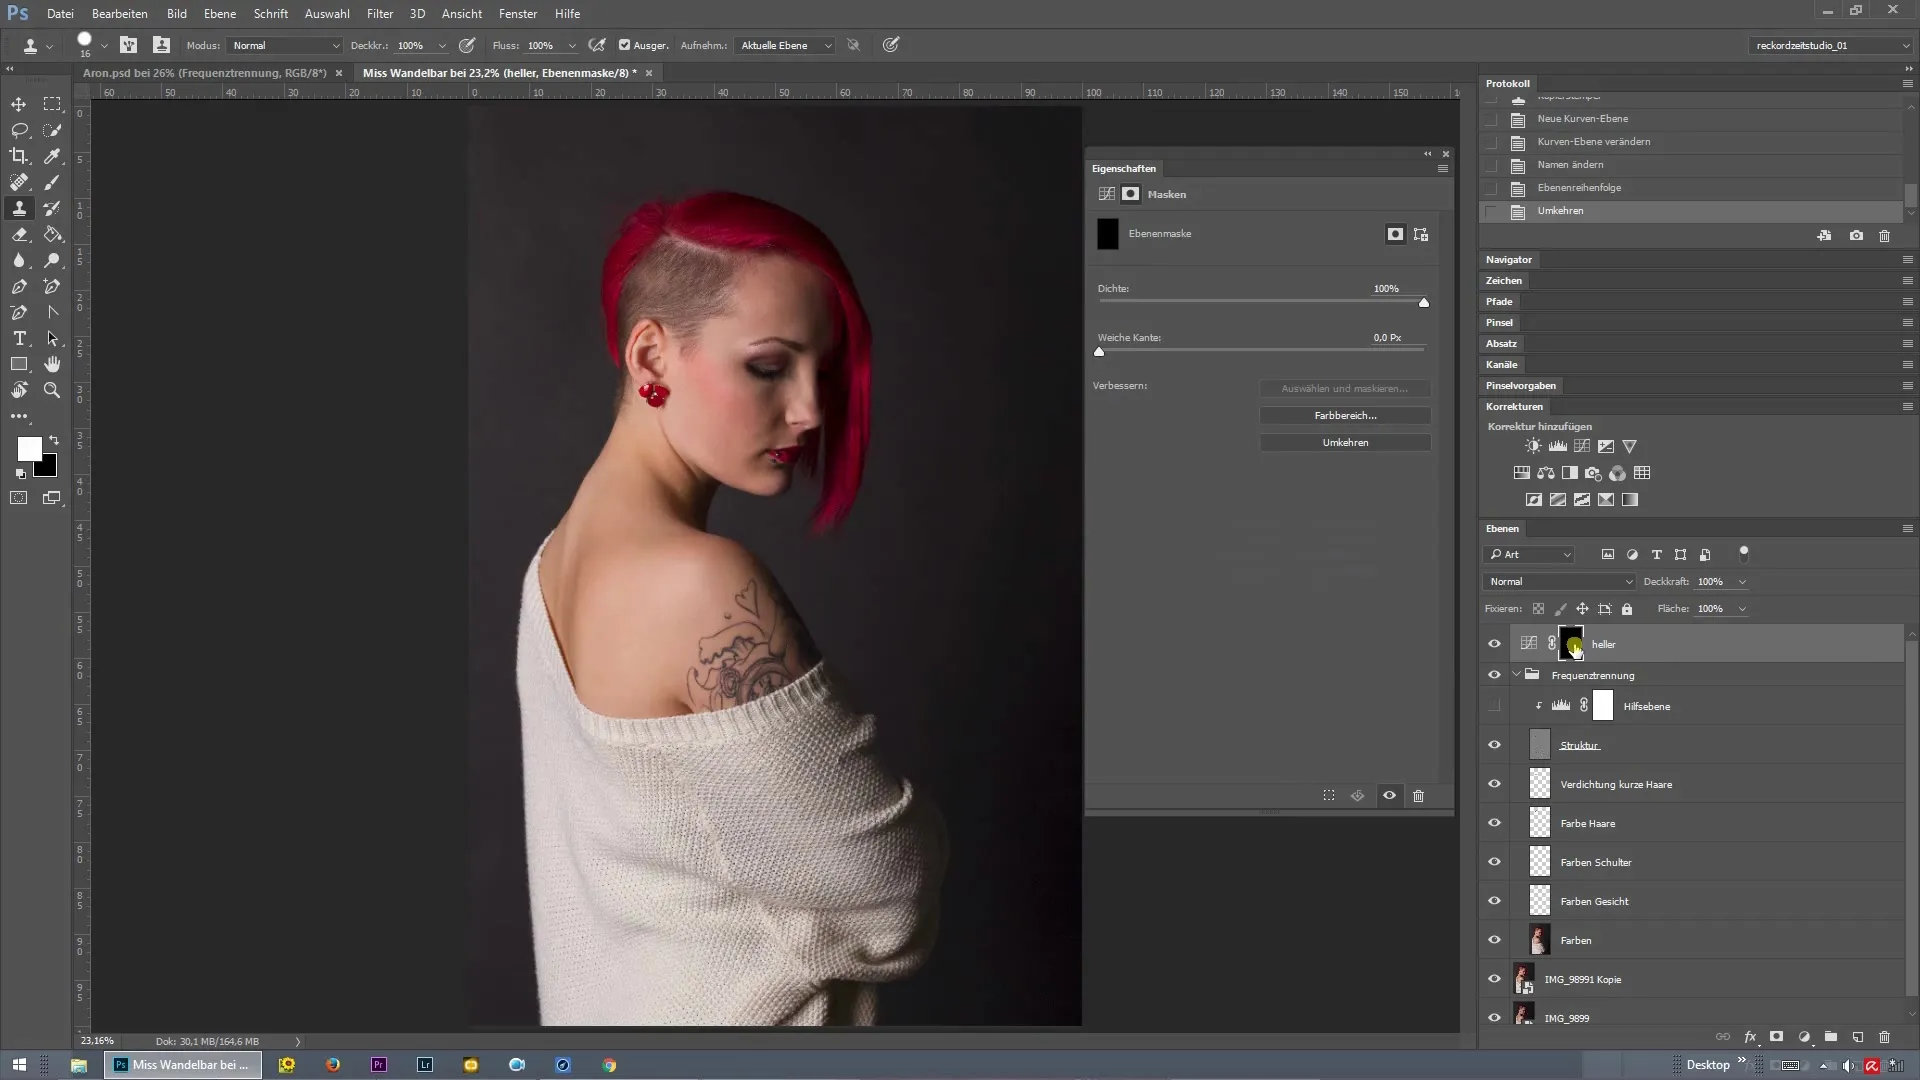Open the Bild menu

(x=177, y=14)
